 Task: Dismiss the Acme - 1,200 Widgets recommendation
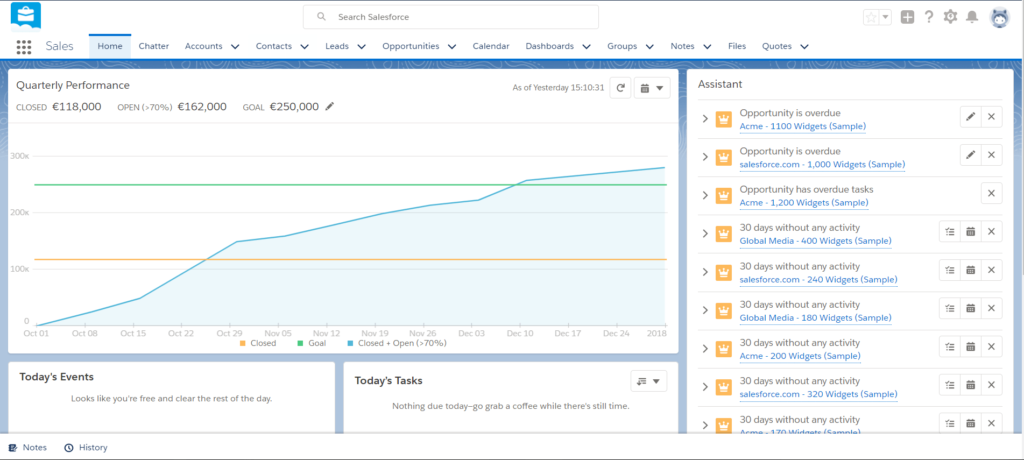point(991,193)
